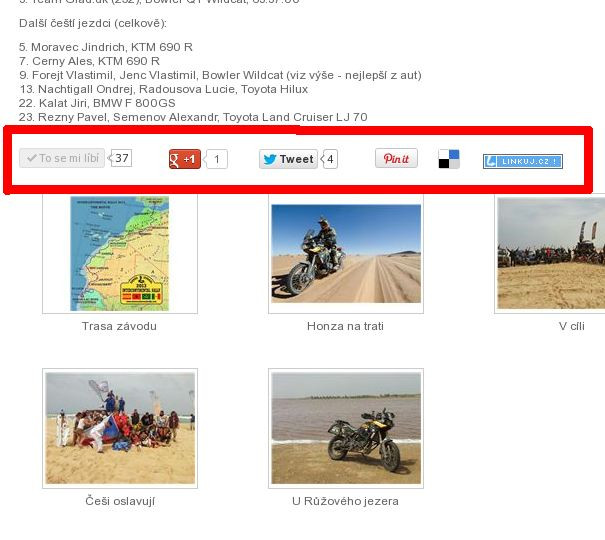The width and height of the screenshot is (605, 540).
Task: Click the 'U Růžového jezera' caption
Action: click(345, 501)
